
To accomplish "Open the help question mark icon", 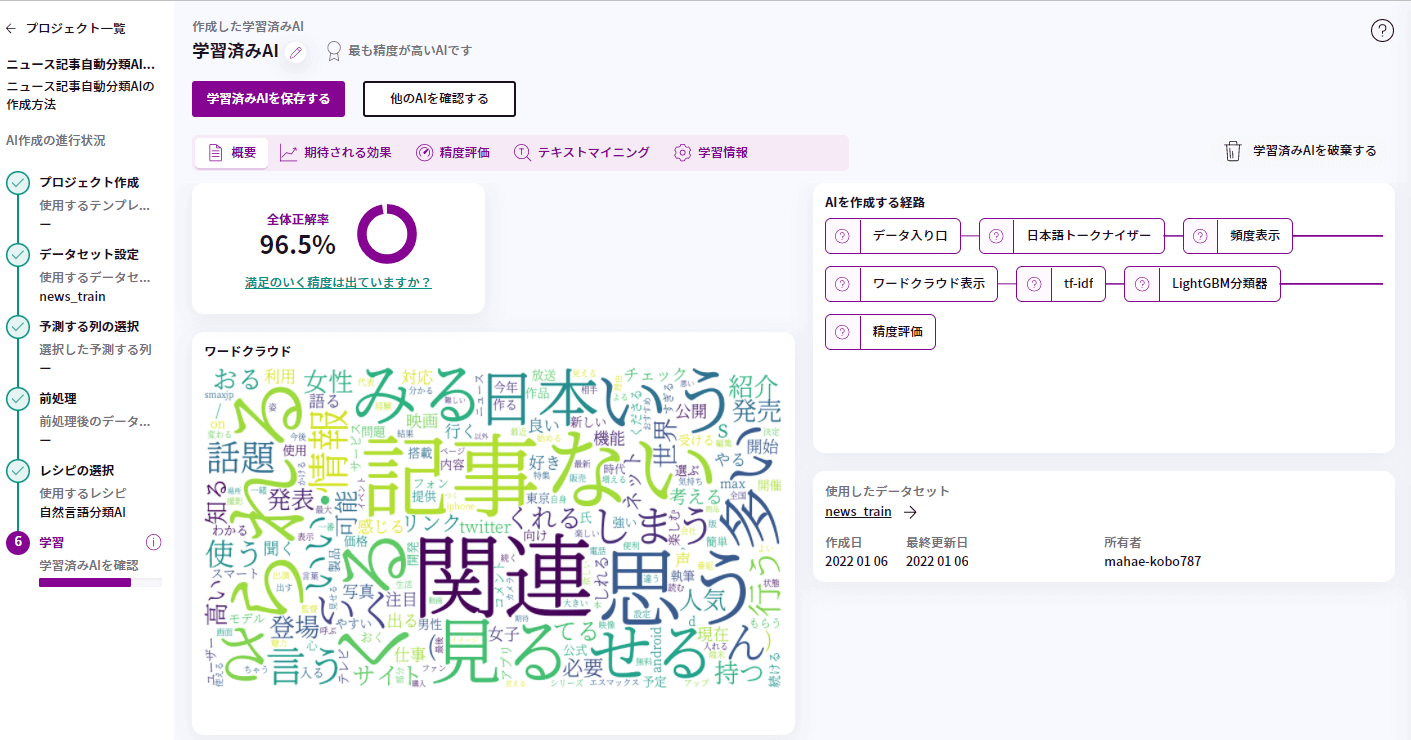I will [1382, 31].
